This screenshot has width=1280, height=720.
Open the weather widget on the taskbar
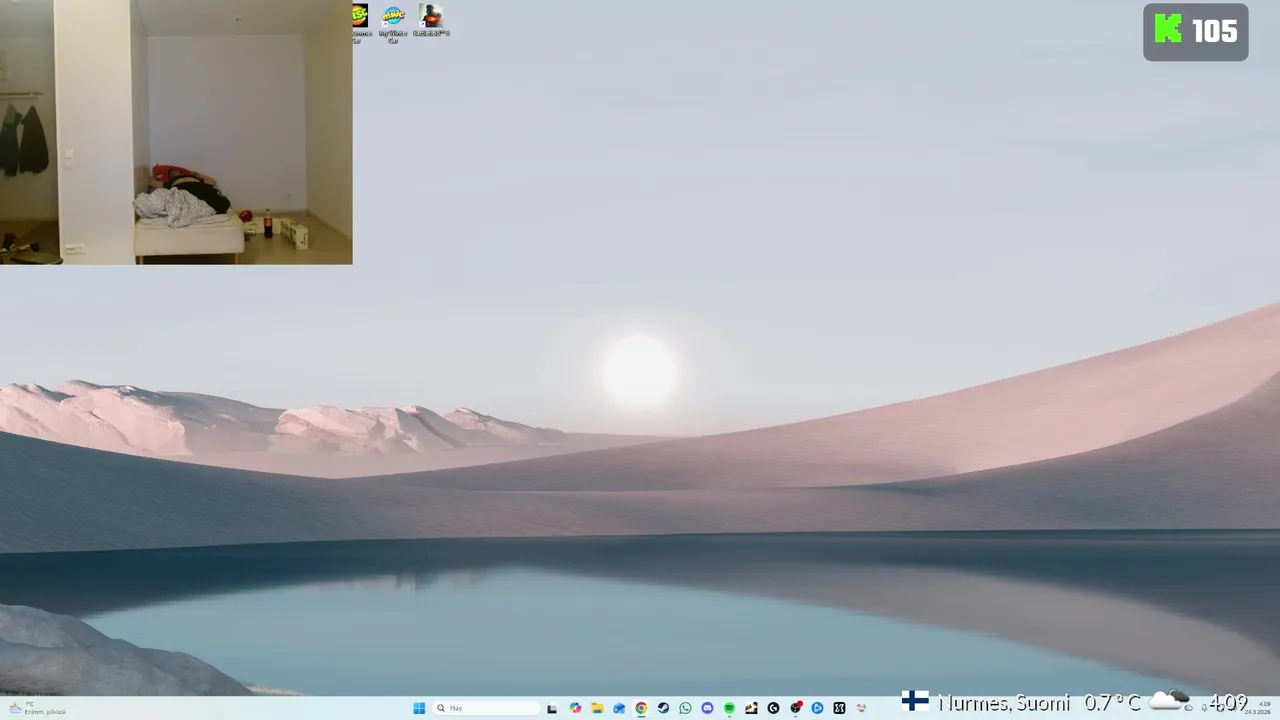pos(38,708)
